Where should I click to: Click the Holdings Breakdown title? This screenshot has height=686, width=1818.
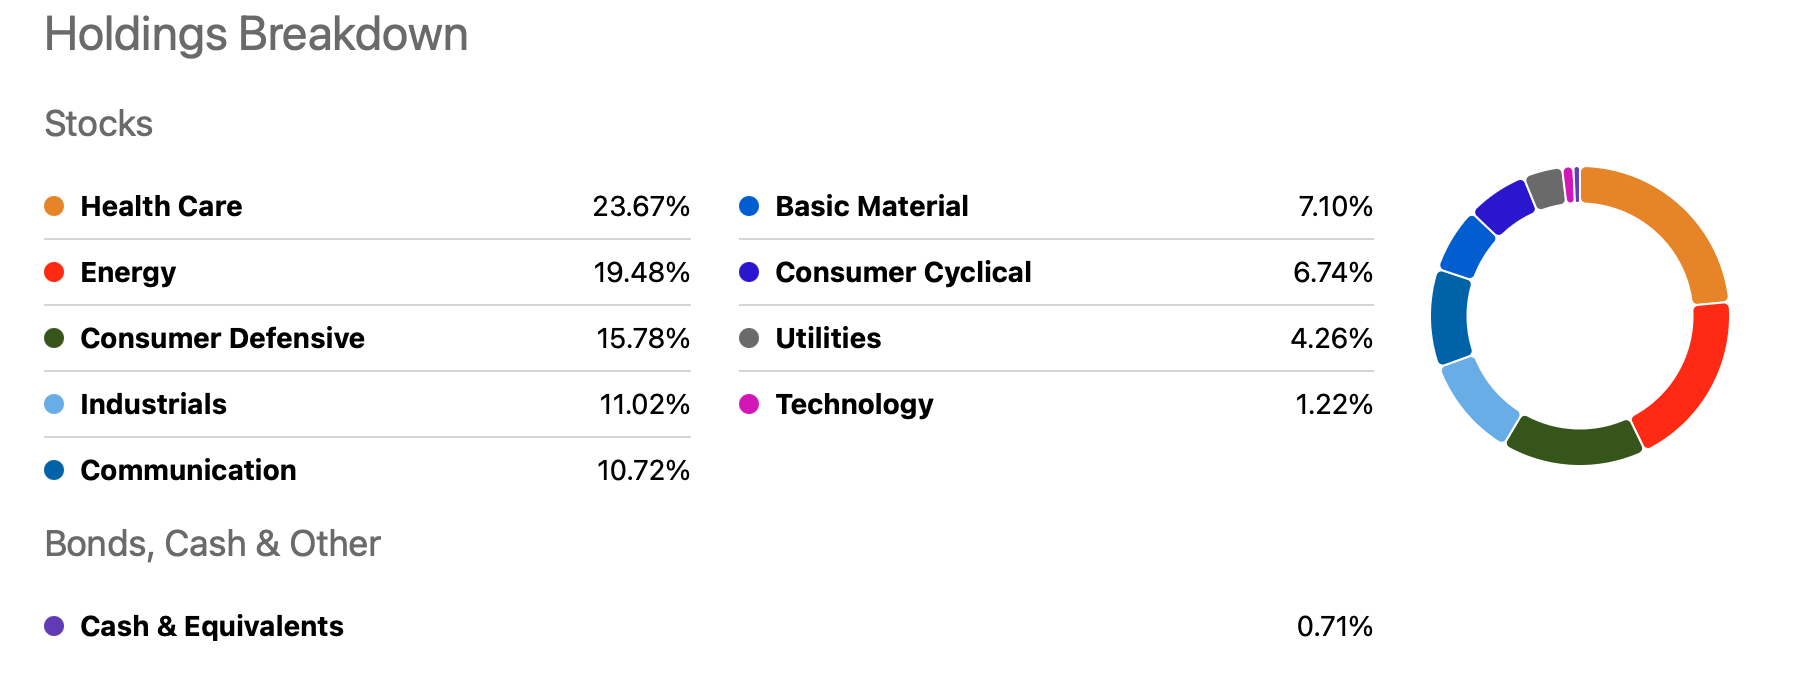click(x=256, y=34)
